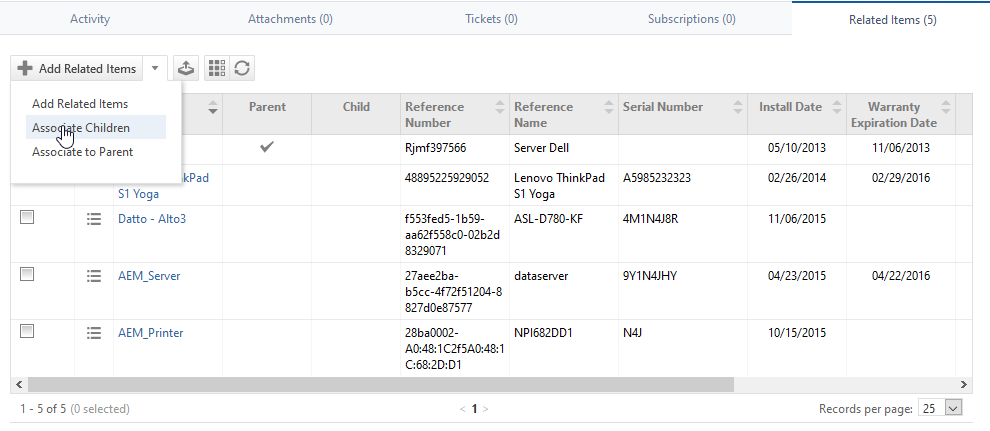
Task: Switch to the Attachments (0) tab
Action: 290,19
